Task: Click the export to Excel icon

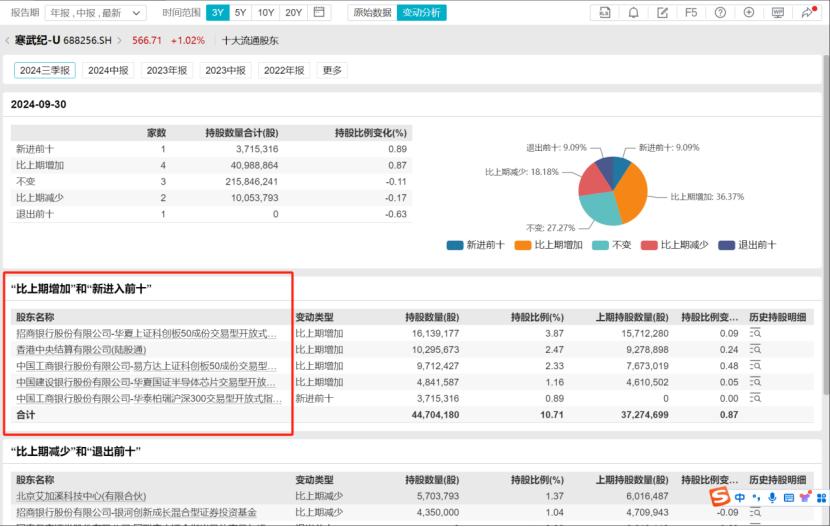Action: [x=605, y=12]
